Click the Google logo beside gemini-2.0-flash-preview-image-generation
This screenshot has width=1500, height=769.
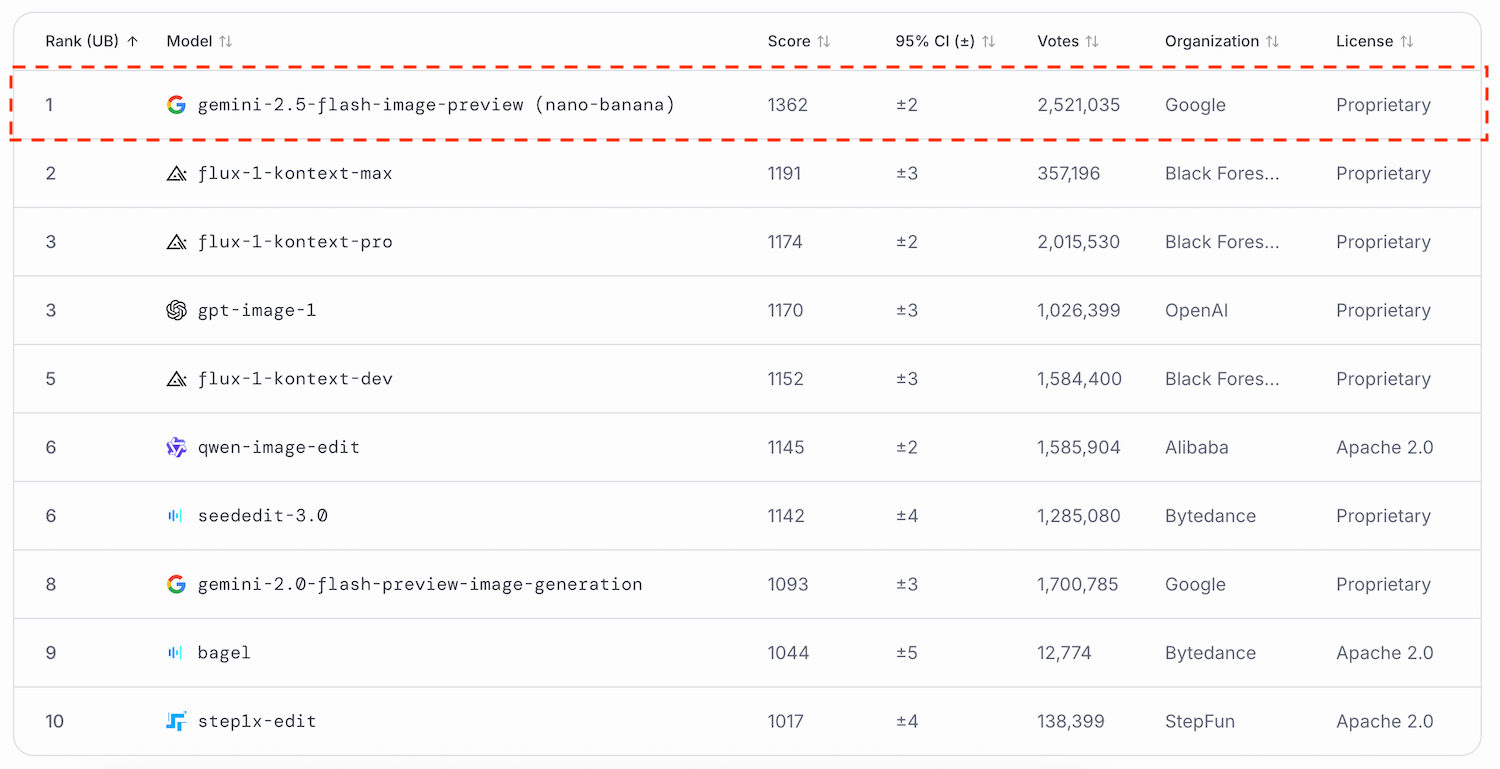(176, 584)
